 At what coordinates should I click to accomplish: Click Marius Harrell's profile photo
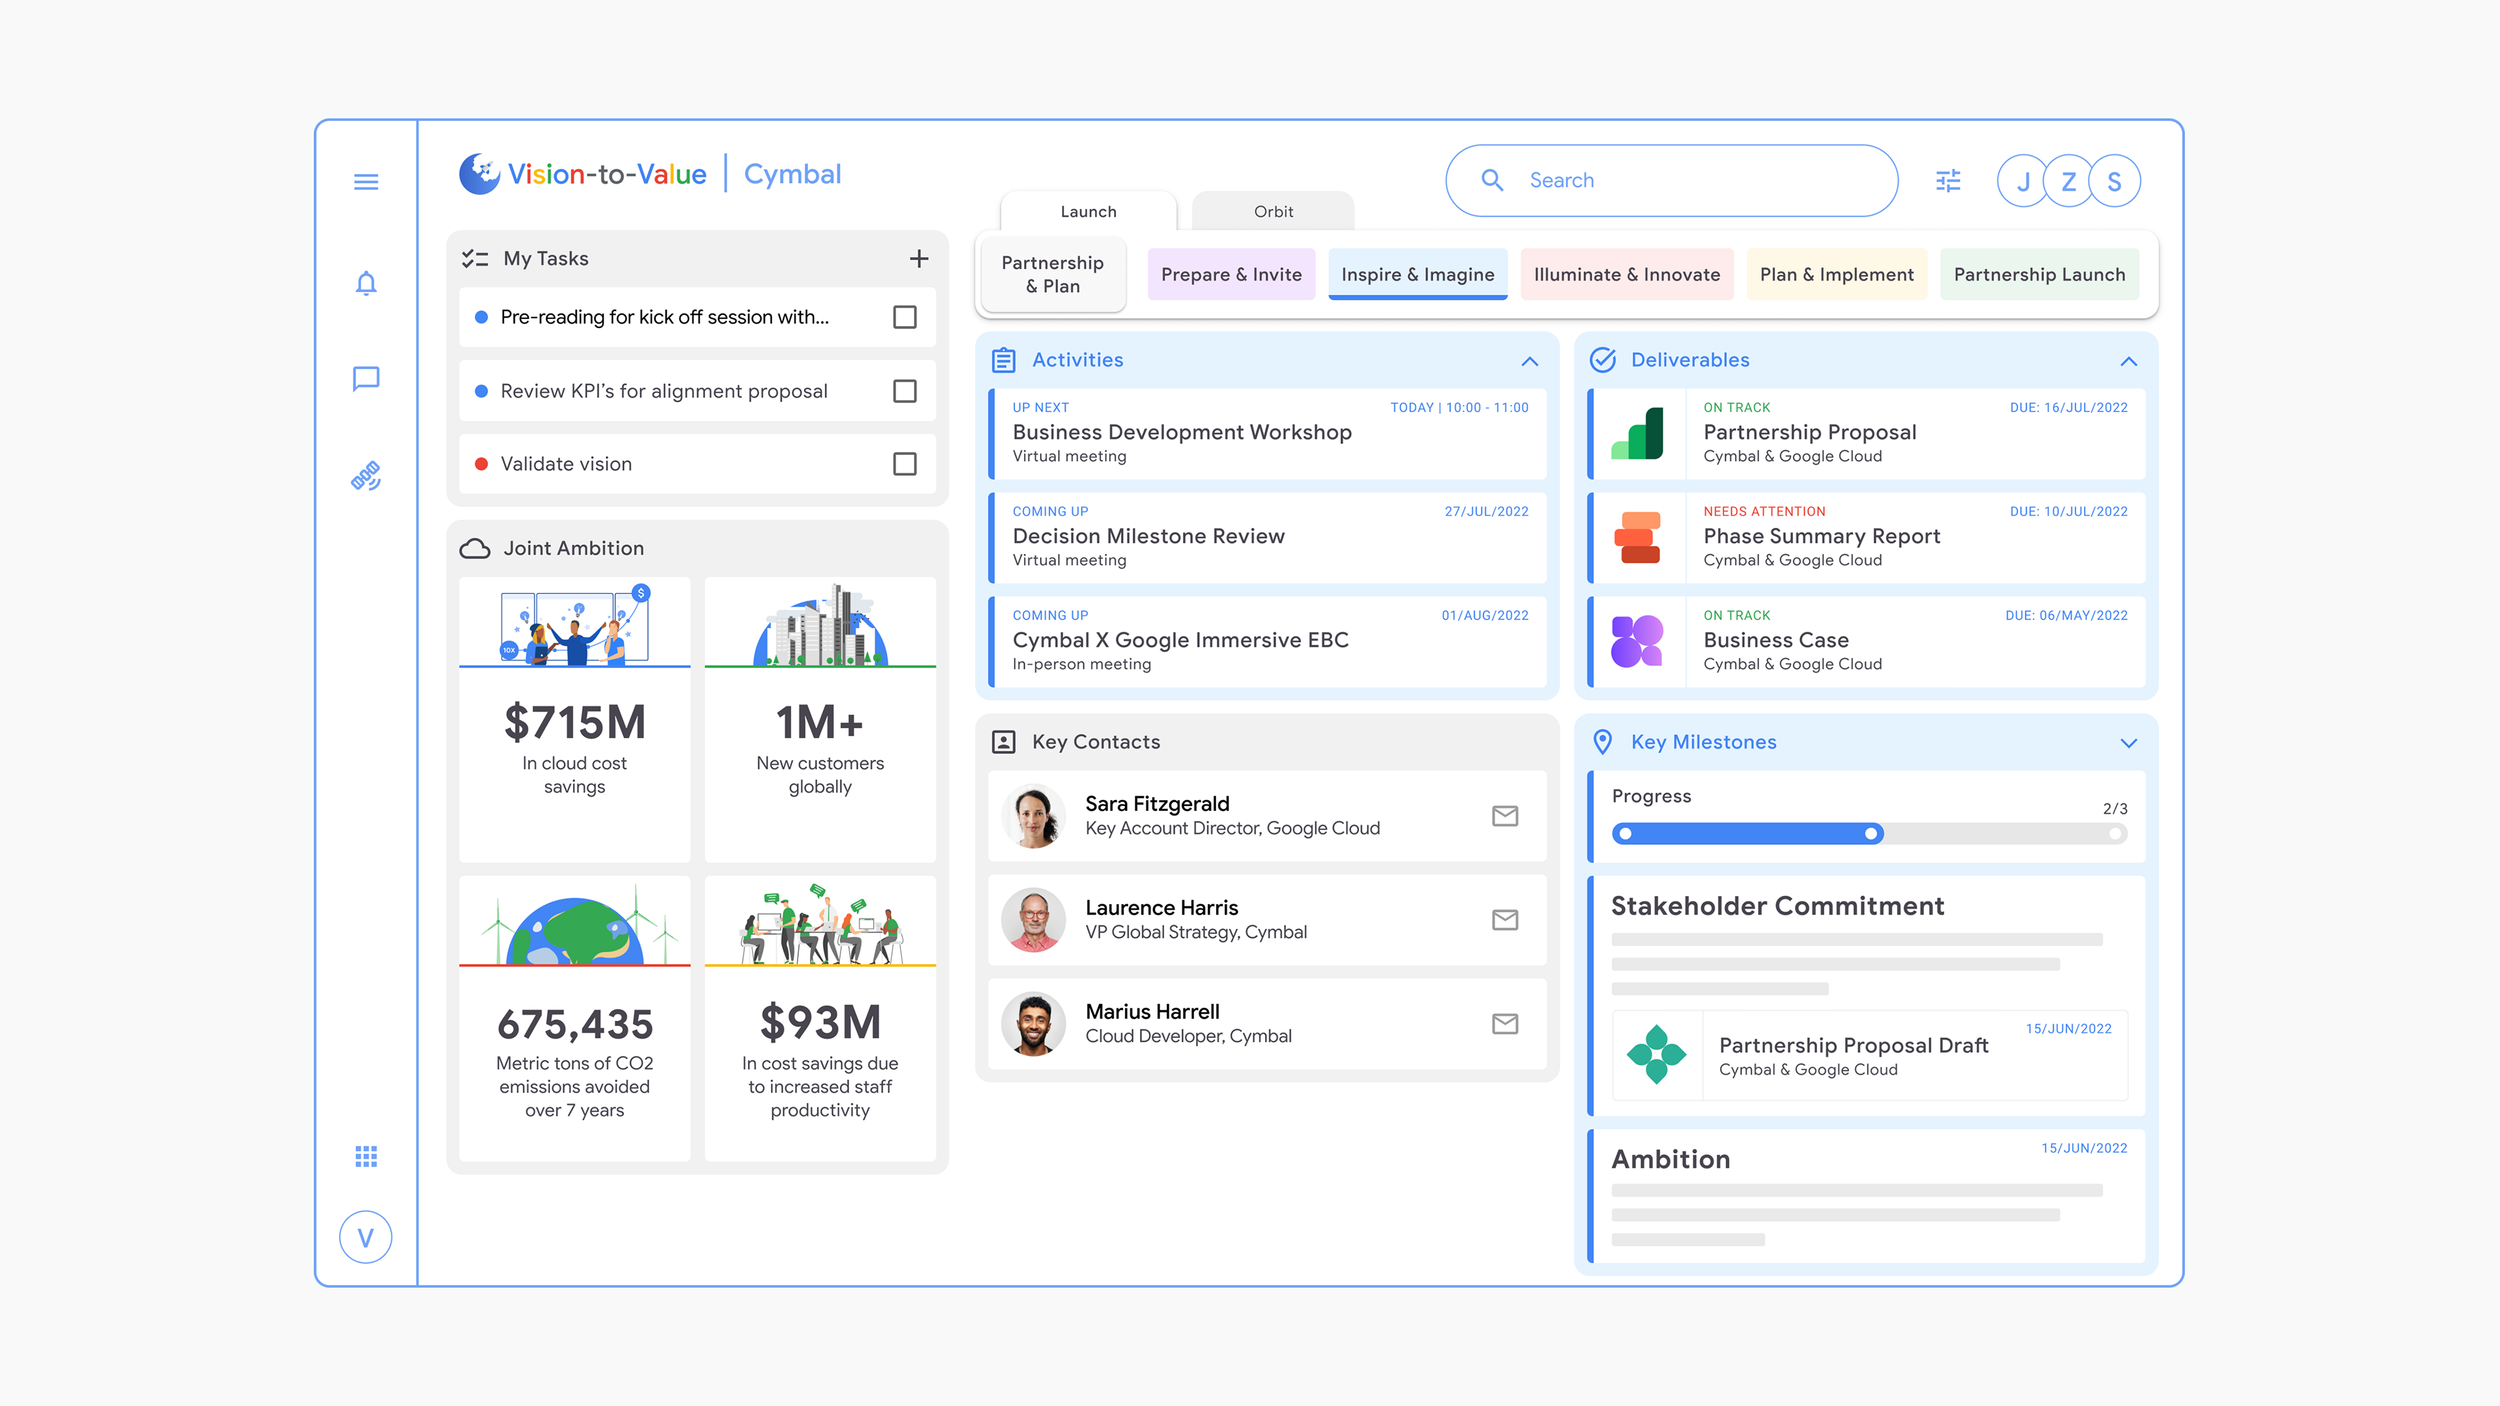1034,1024
